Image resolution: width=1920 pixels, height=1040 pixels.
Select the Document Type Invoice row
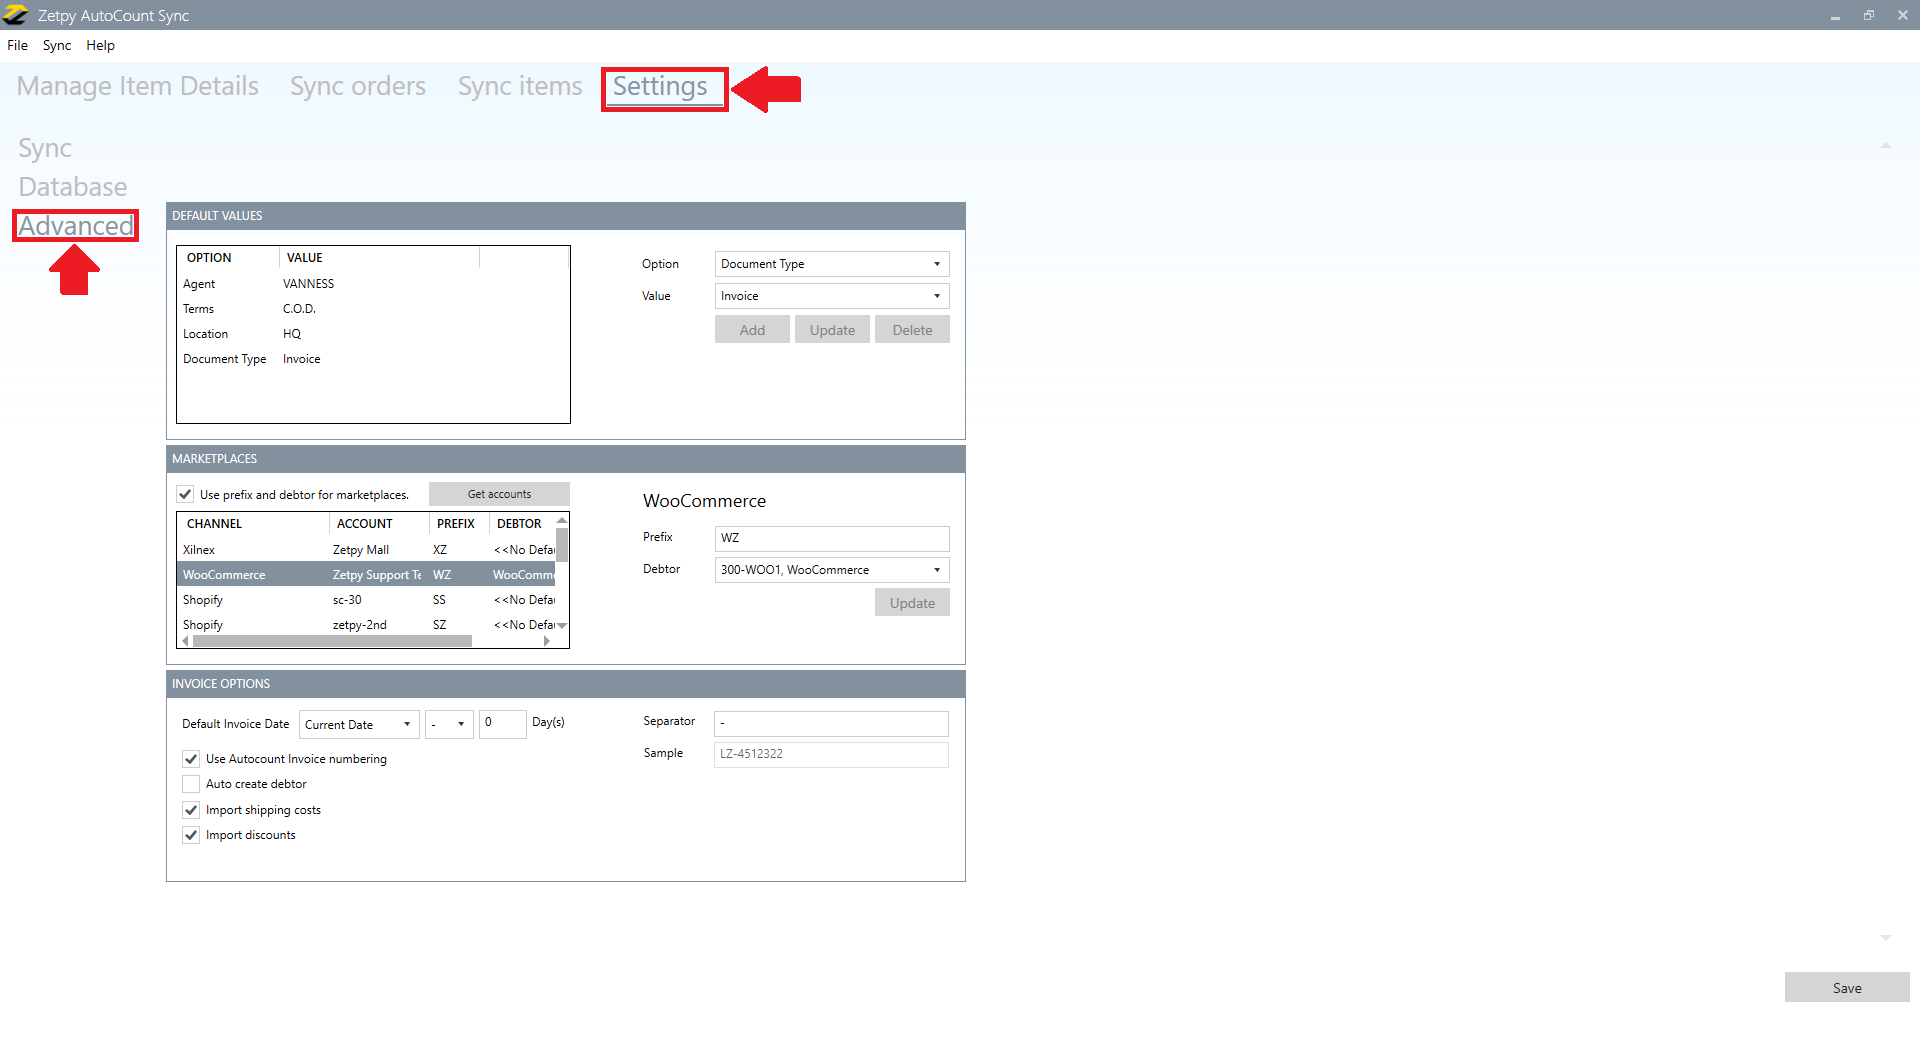pyautogui.click(x=373, y=359)
